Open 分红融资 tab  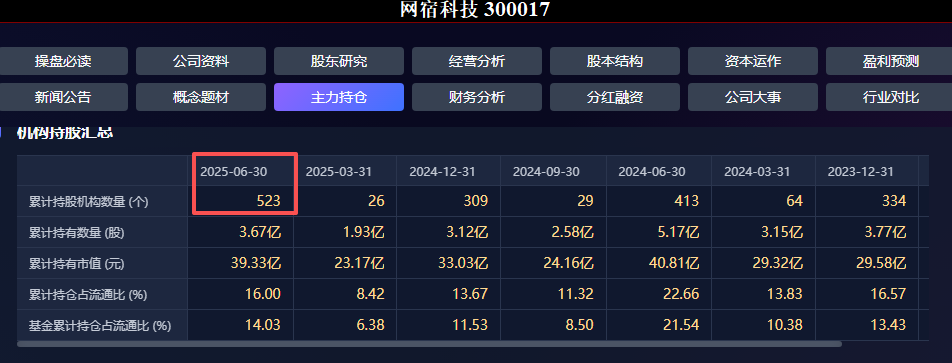pos(614,97)
